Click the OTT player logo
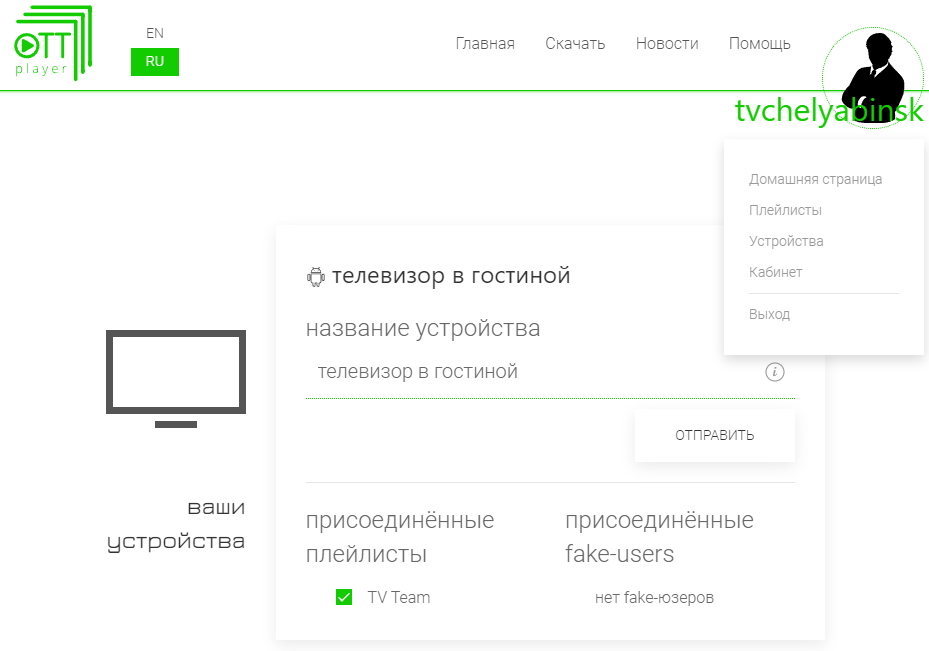 (x=52, y=44)
